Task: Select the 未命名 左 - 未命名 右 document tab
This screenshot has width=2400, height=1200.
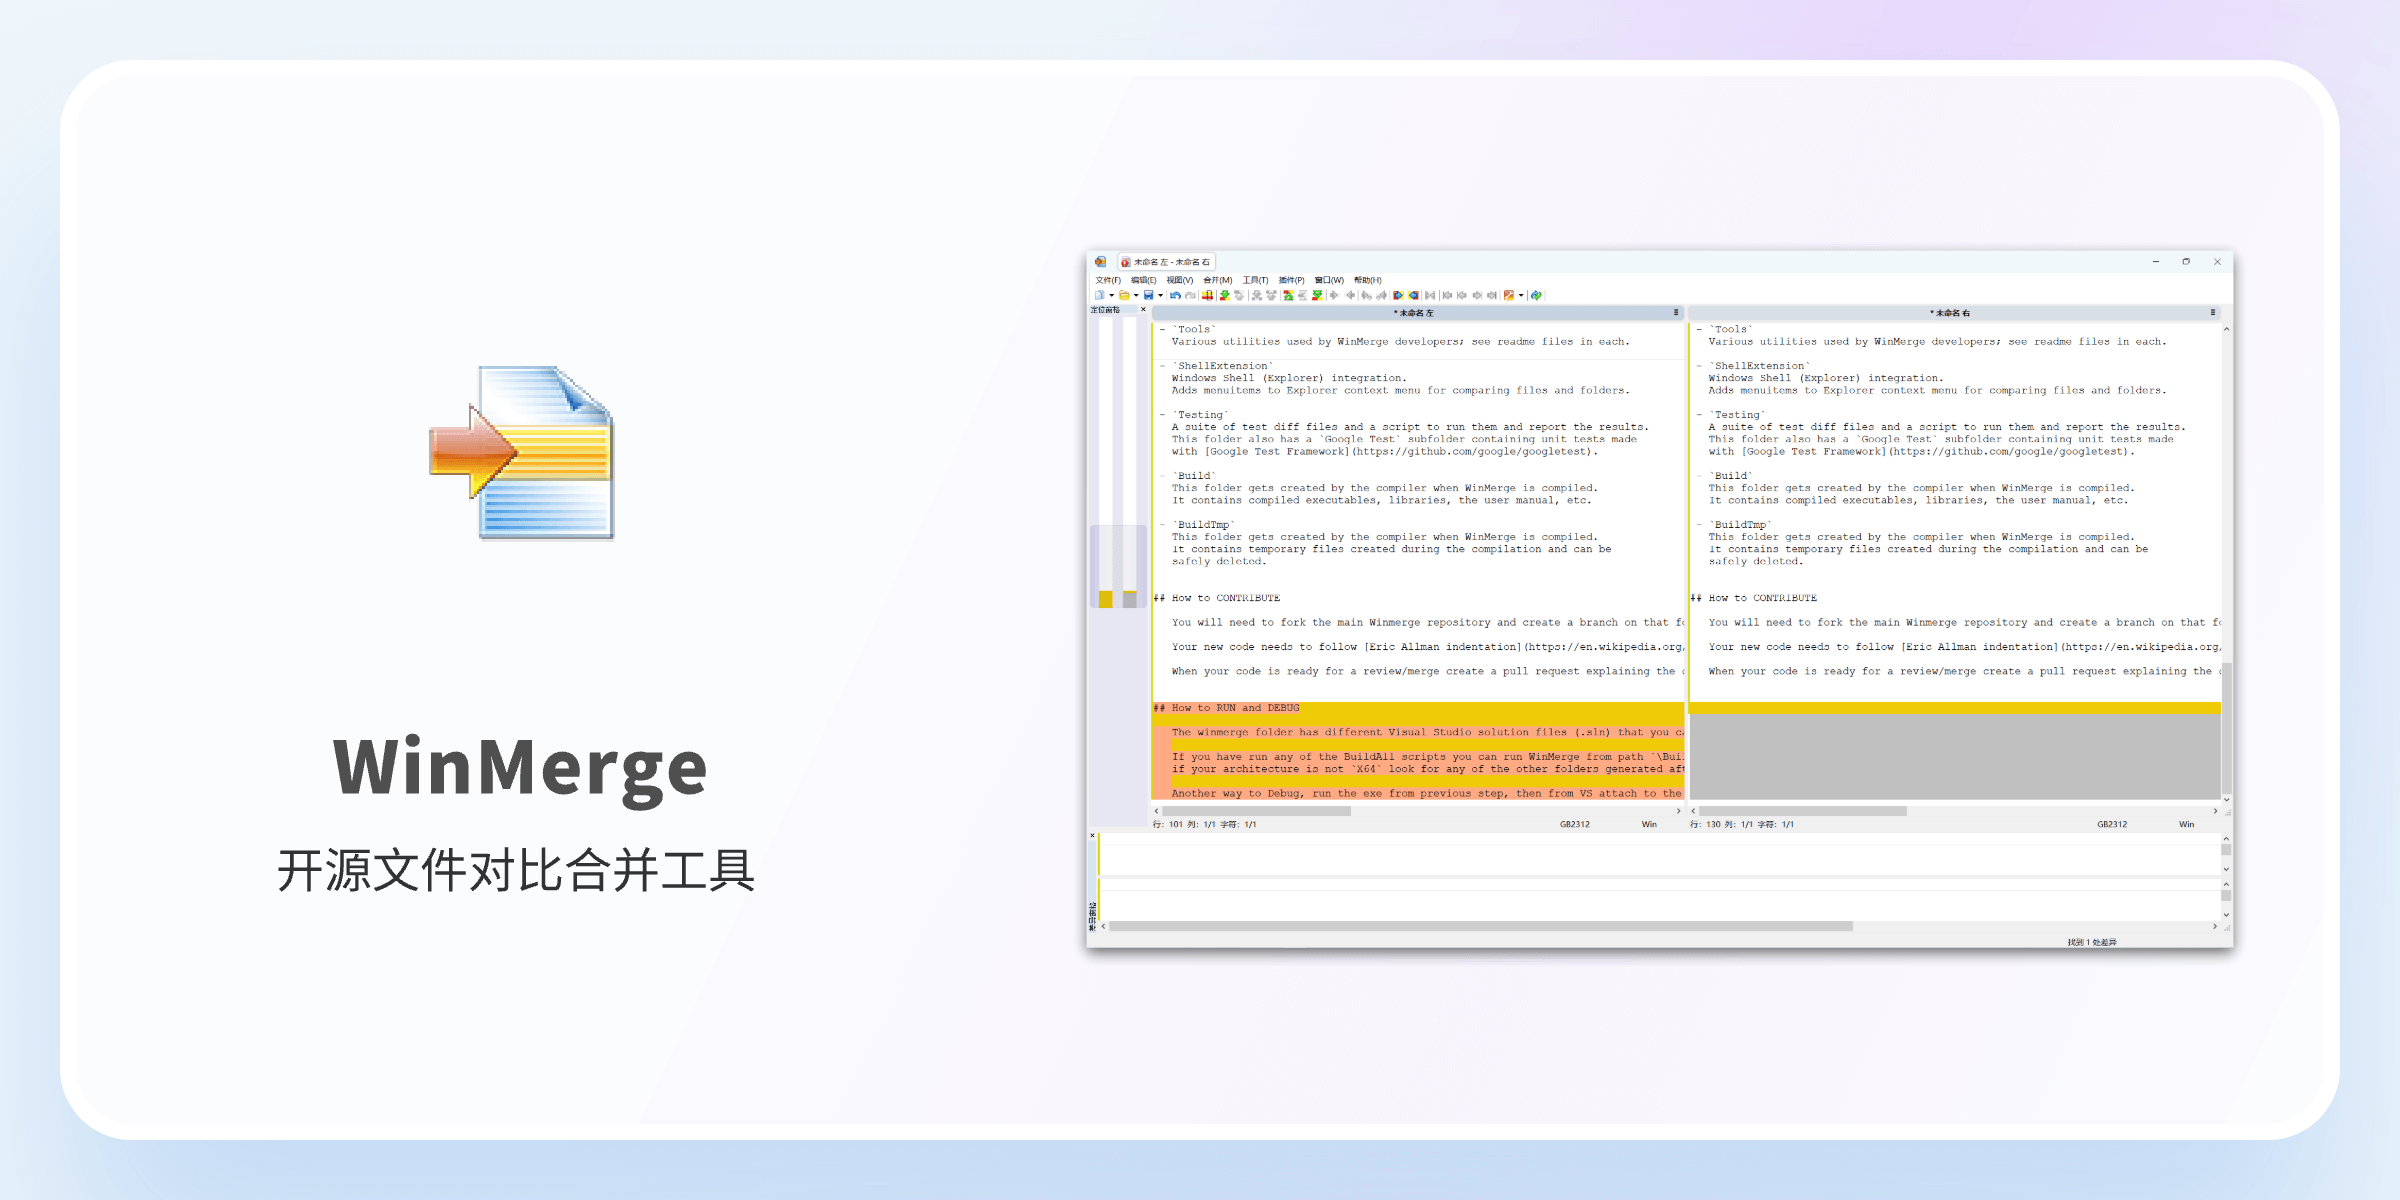Action: pyautogui.click(x=1166, y=262)
